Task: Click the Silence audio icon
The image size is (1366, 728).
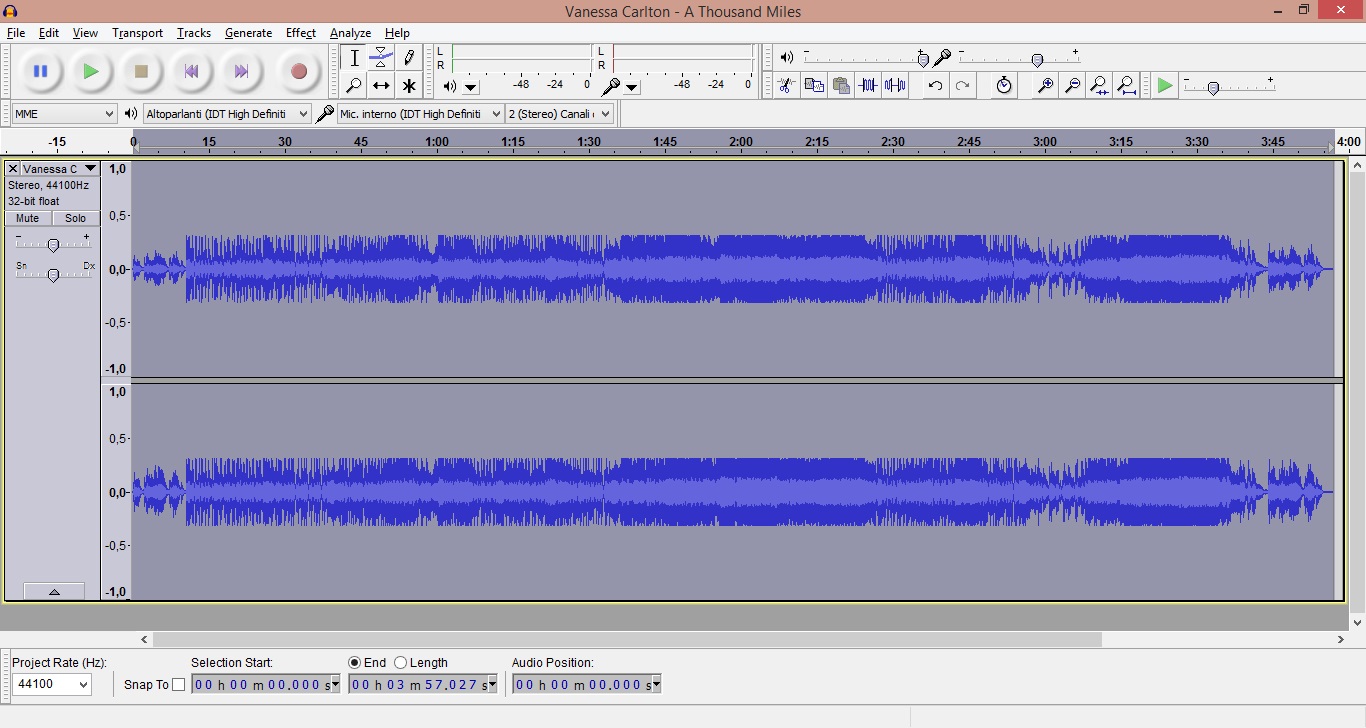Action: [x=895, y=86]
